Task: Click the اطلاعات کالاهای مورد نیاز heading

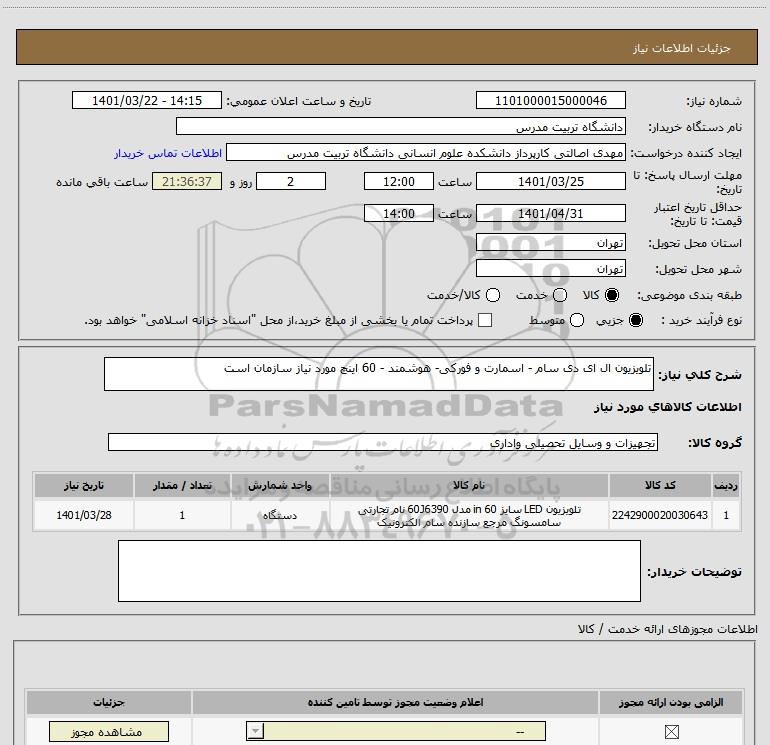Action: tap(668, 407)
